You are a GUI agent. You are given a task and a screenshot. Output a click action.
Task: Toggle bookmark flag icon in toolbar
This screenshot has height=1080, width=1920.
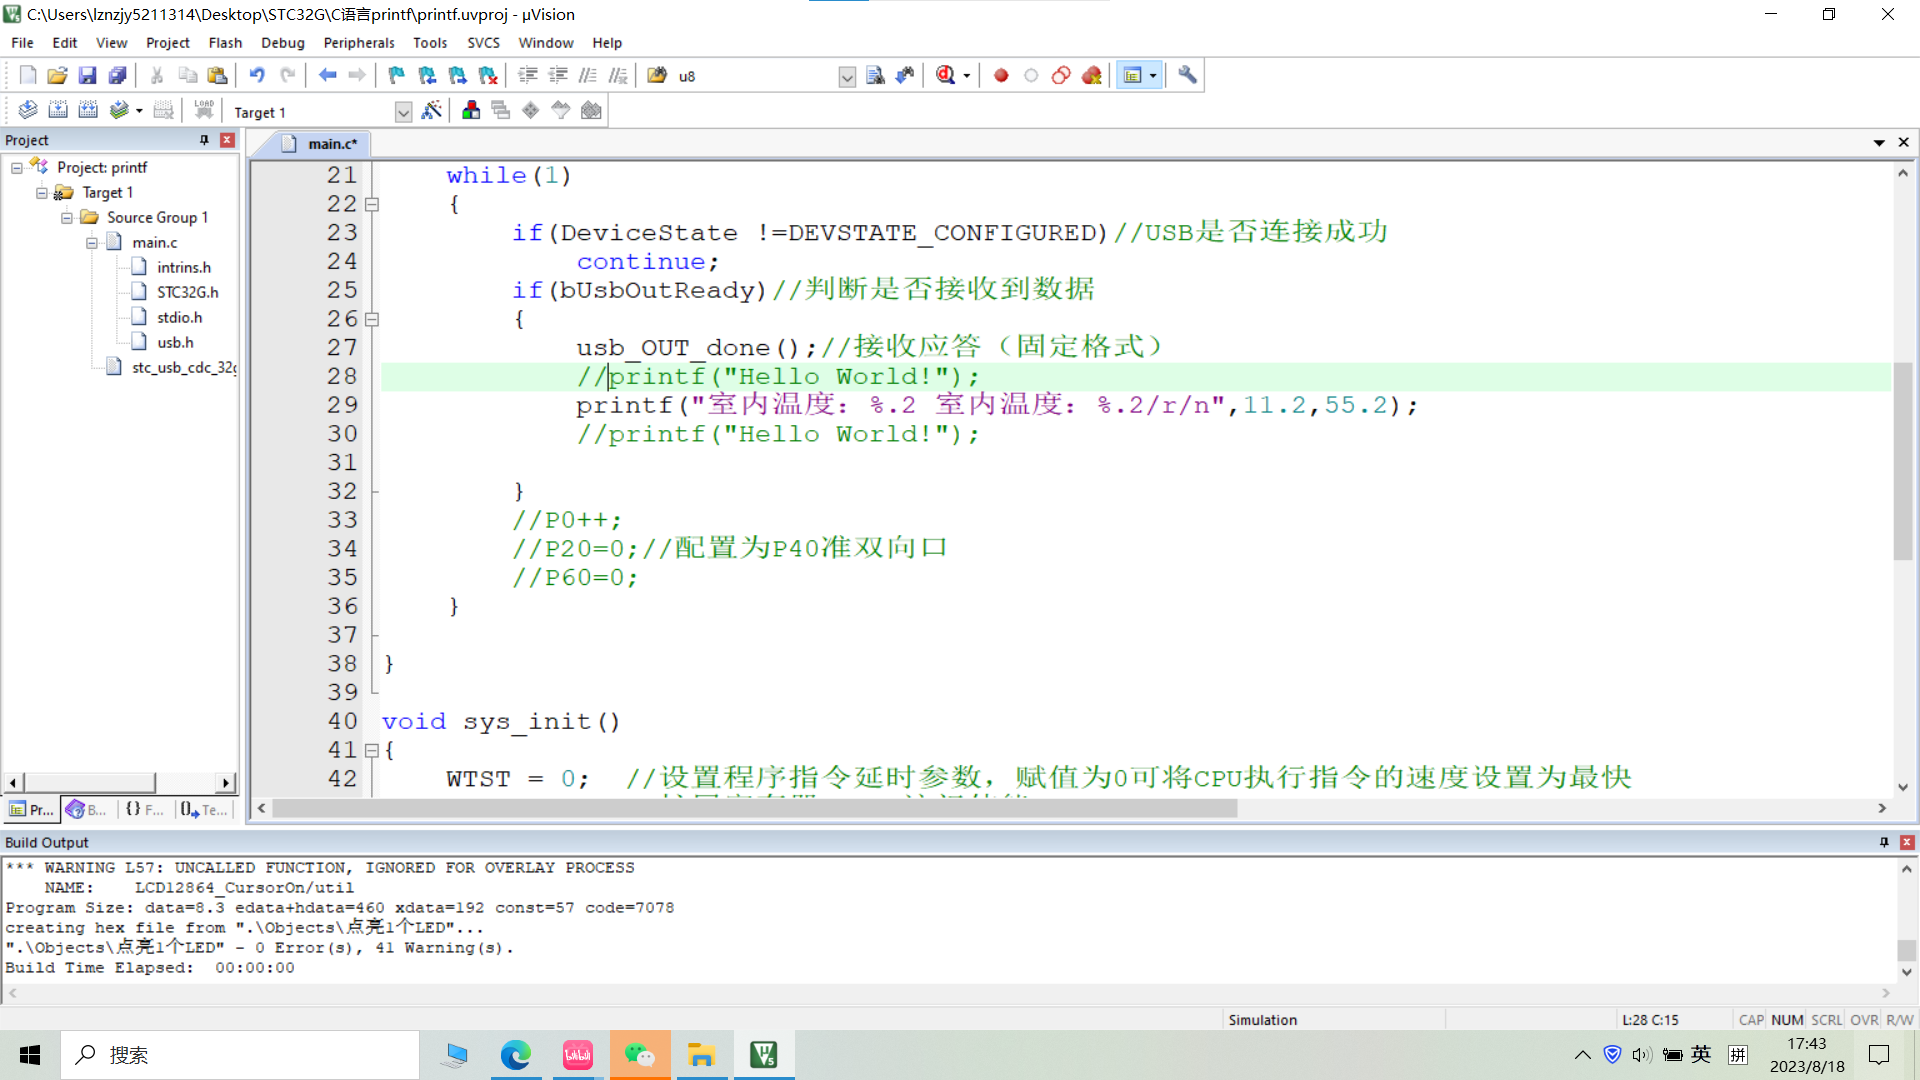pos(397,75)
